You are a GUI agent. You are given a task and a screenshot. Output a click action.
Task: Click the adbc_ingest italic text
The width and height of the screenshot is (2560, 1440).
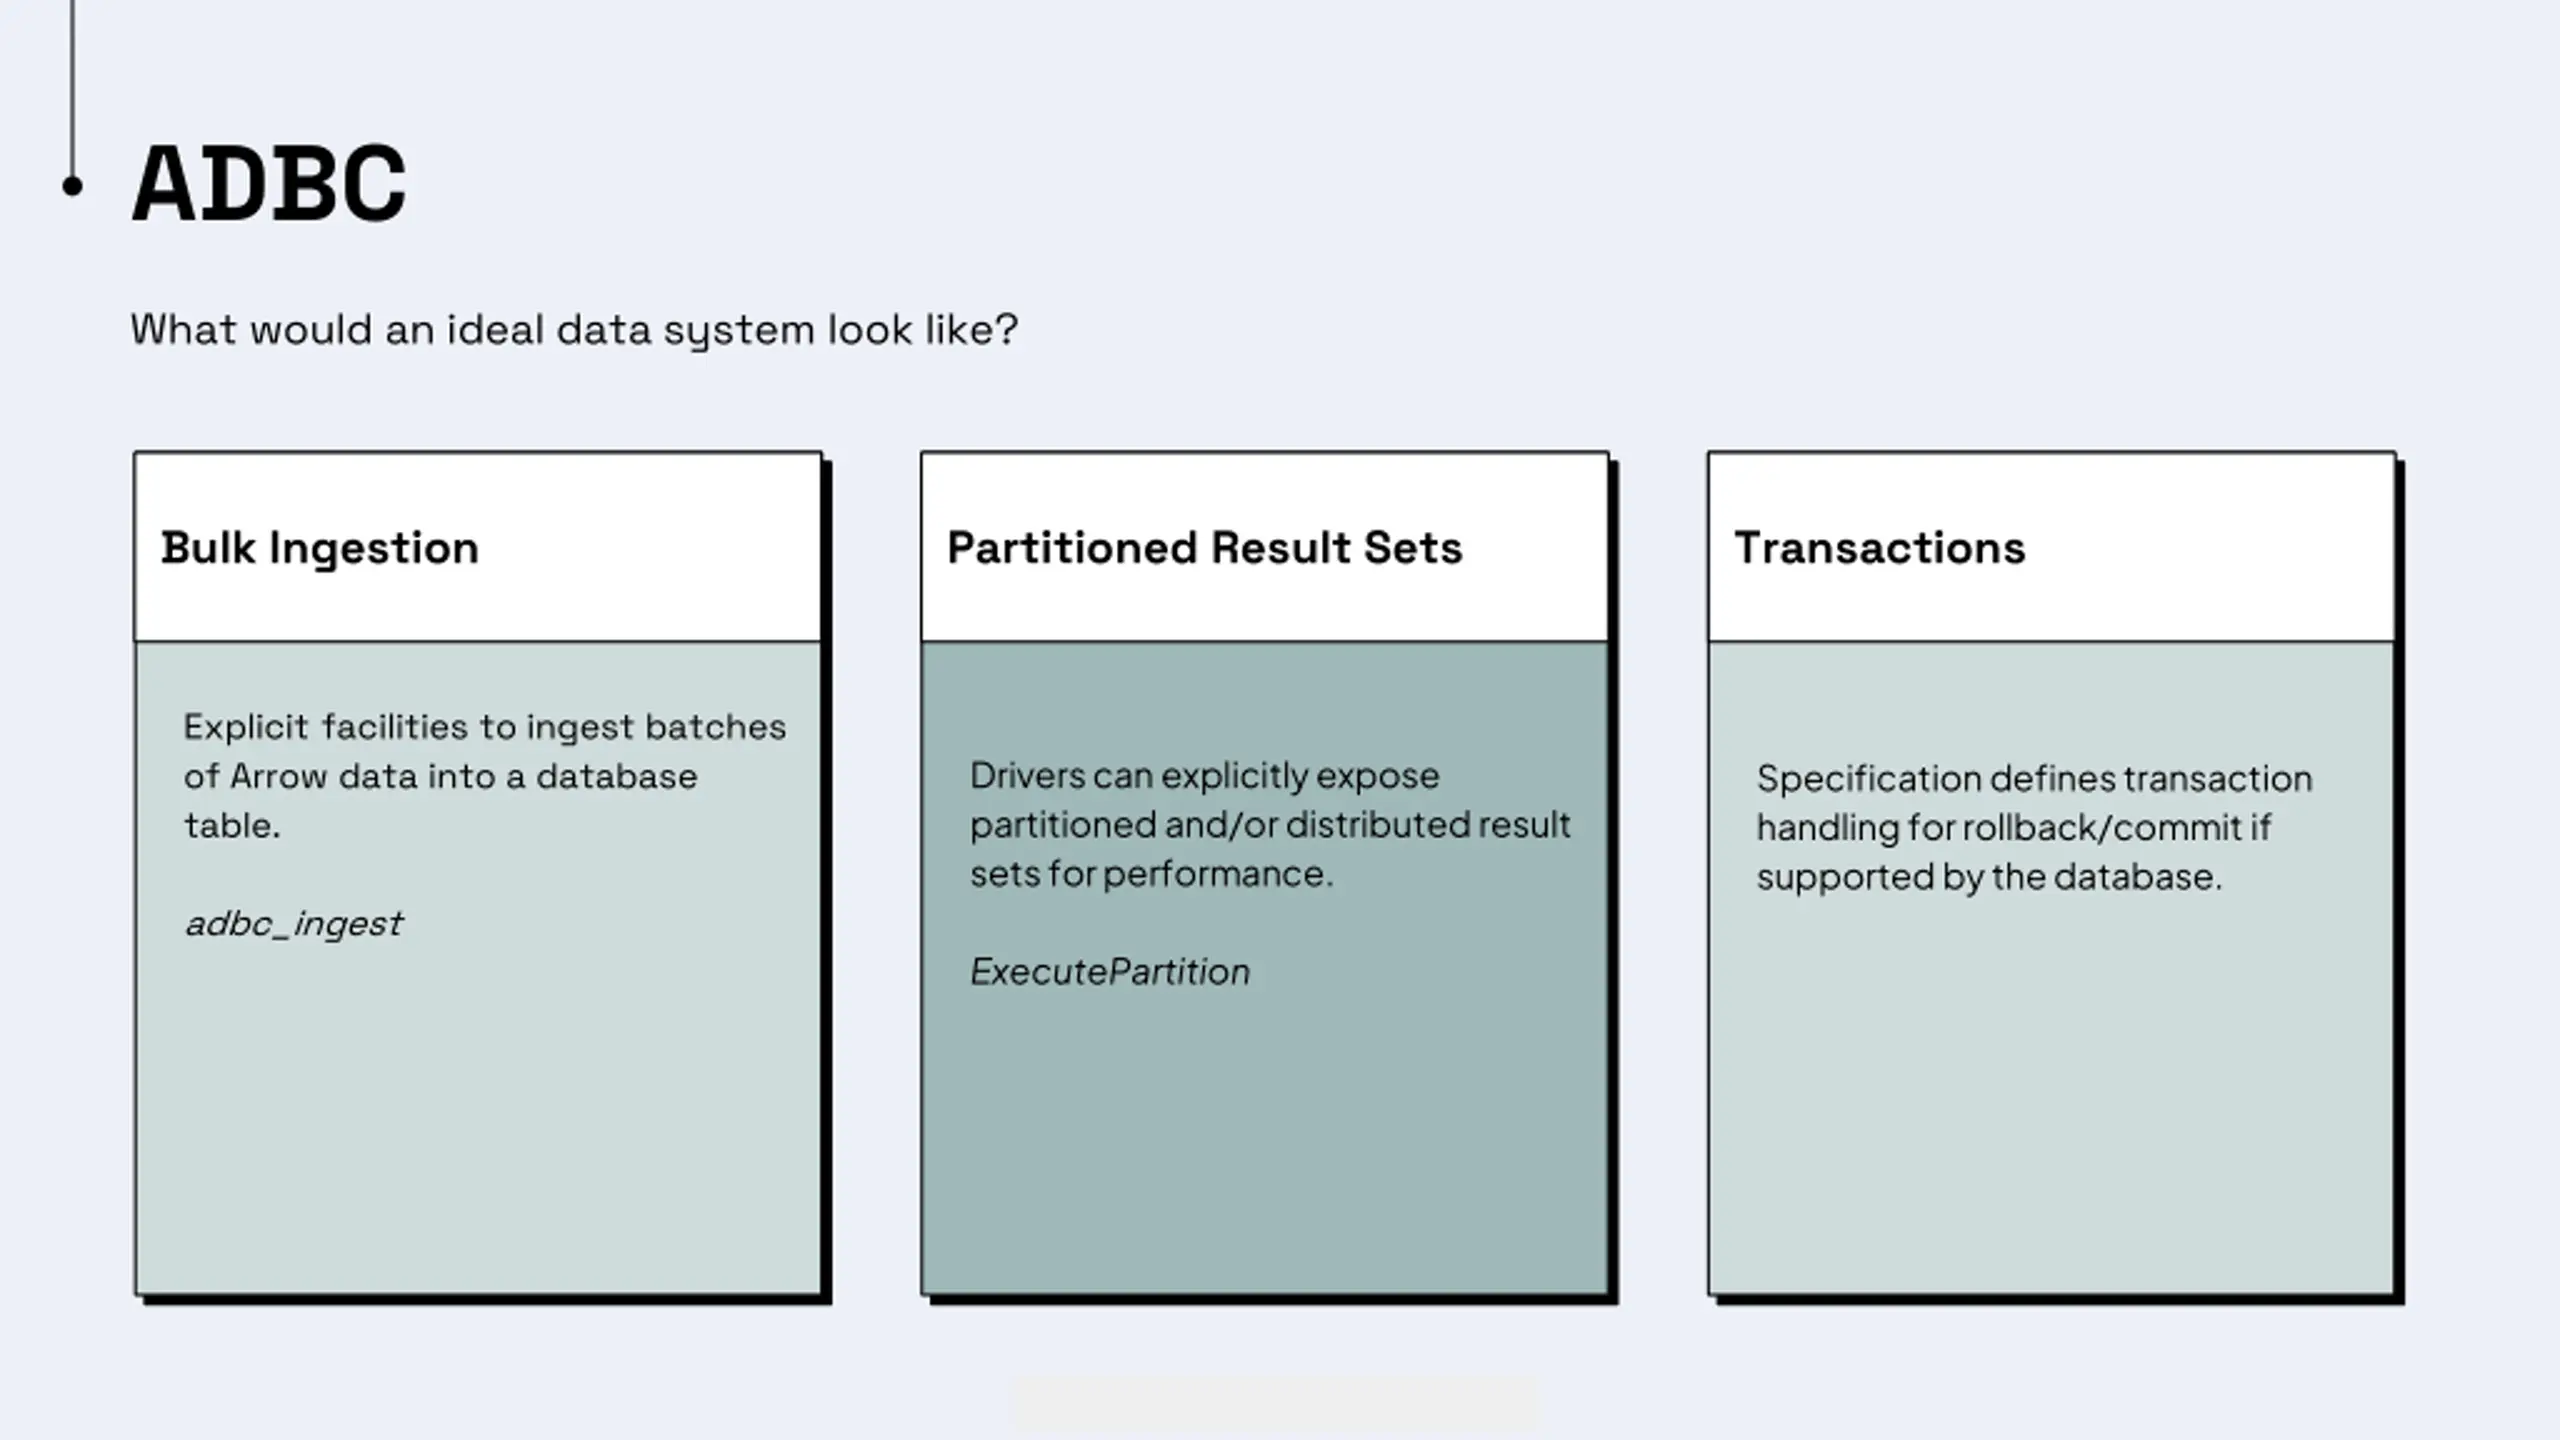click(294, 924)
